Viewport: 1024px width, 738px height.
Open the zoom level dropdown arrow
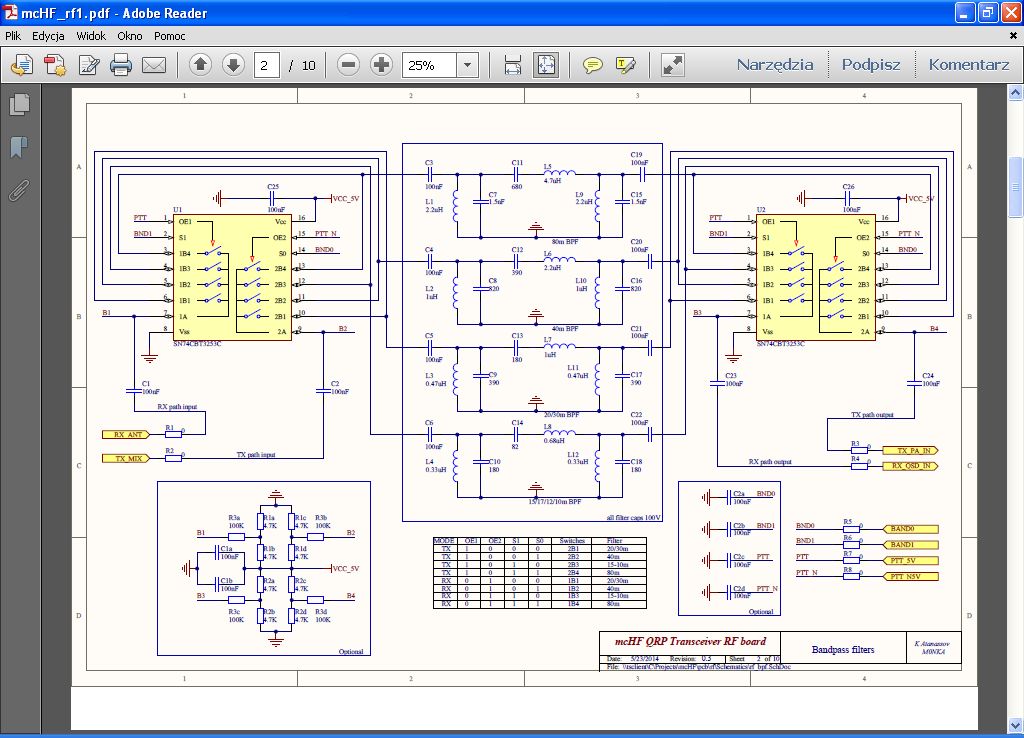(467, 66)
